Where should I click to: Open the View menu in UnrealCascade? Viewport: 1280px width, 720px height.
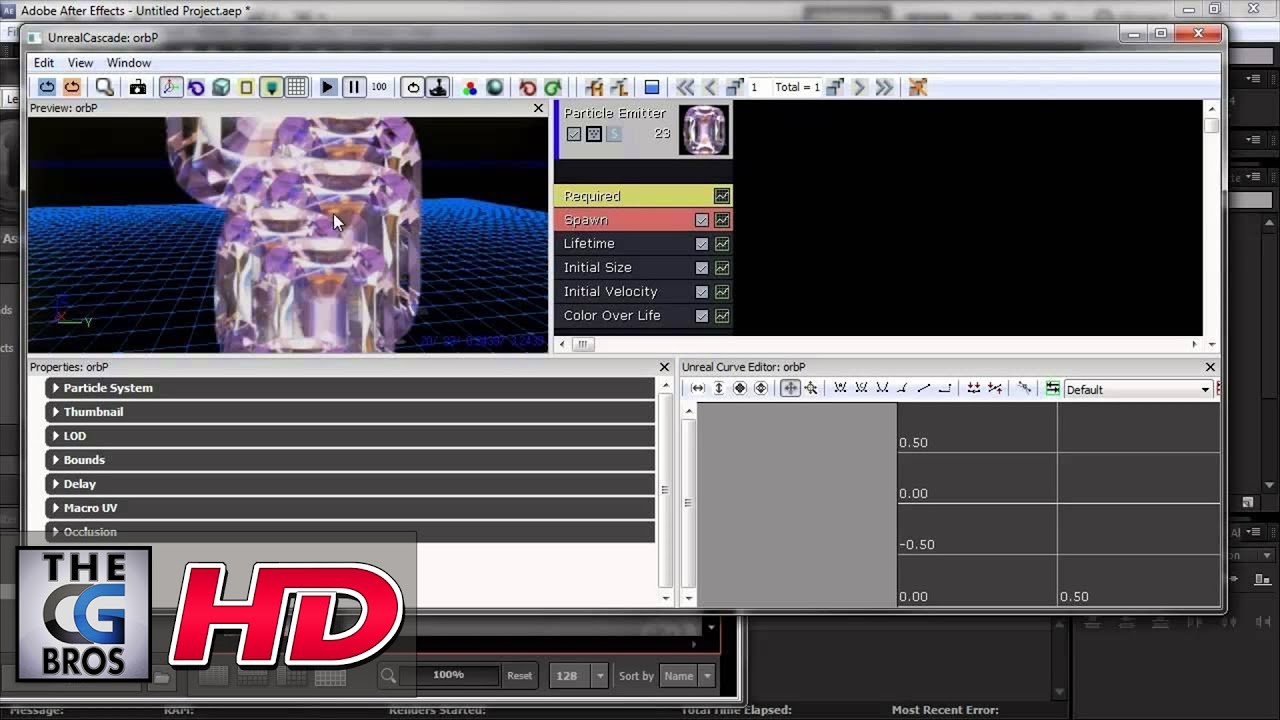coord(80,62)
